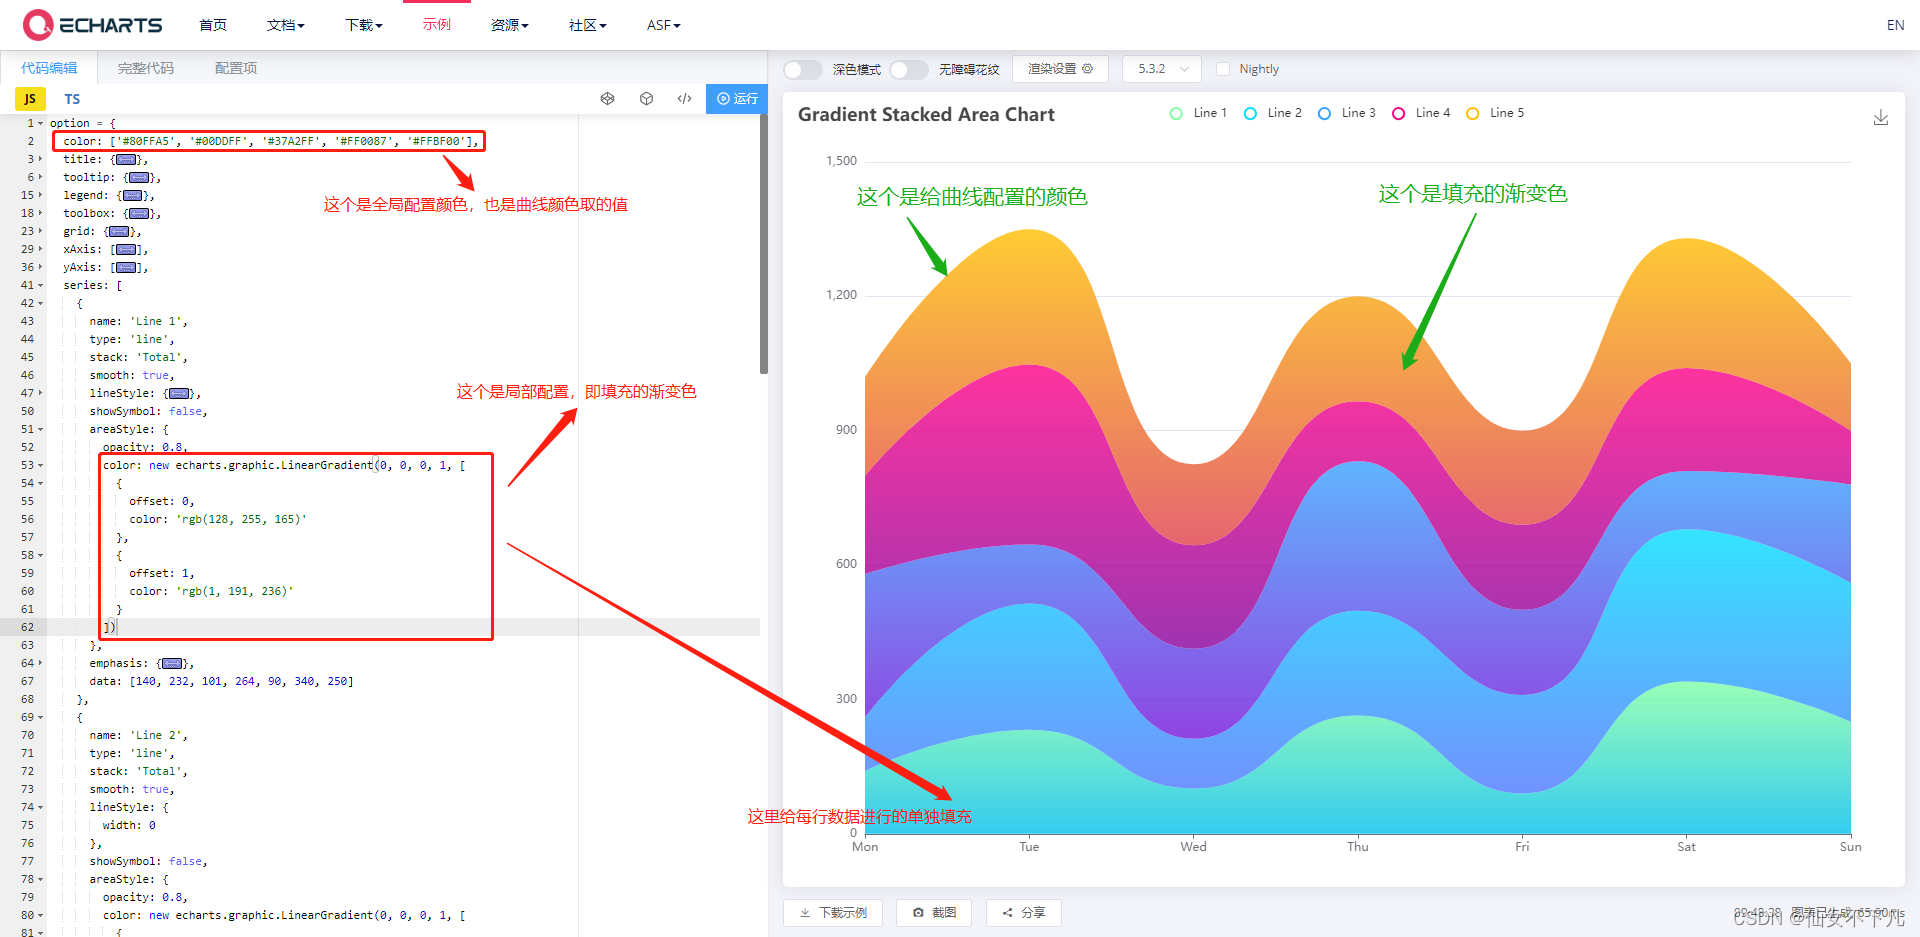Collapse the areaStyle fold arrow at line 51
The width and height of the screenshot is (1920, 937).
click(41, 429)
